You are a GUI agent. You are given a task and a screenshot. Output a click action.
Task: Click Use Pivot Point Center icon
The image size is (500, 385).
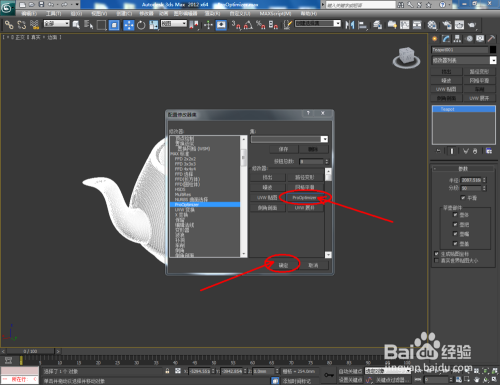point(194,25)
